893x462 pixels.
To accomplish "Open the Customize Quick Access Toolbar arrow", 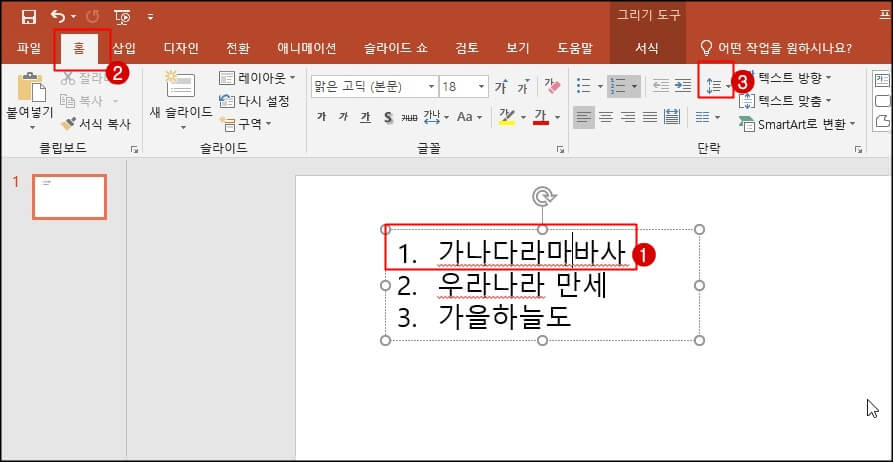I will pyautogui.click(x=150, y=17).
